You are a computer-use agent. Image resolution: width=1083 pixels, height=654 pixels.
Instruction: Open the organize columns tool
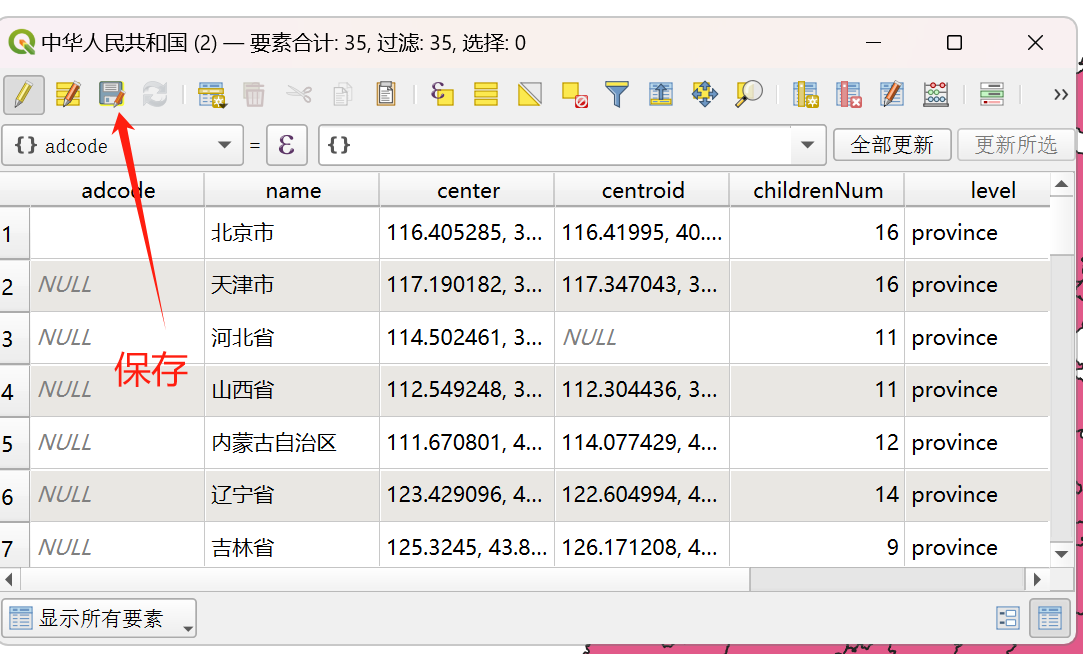pyautogui.click(x=892, y=94)
